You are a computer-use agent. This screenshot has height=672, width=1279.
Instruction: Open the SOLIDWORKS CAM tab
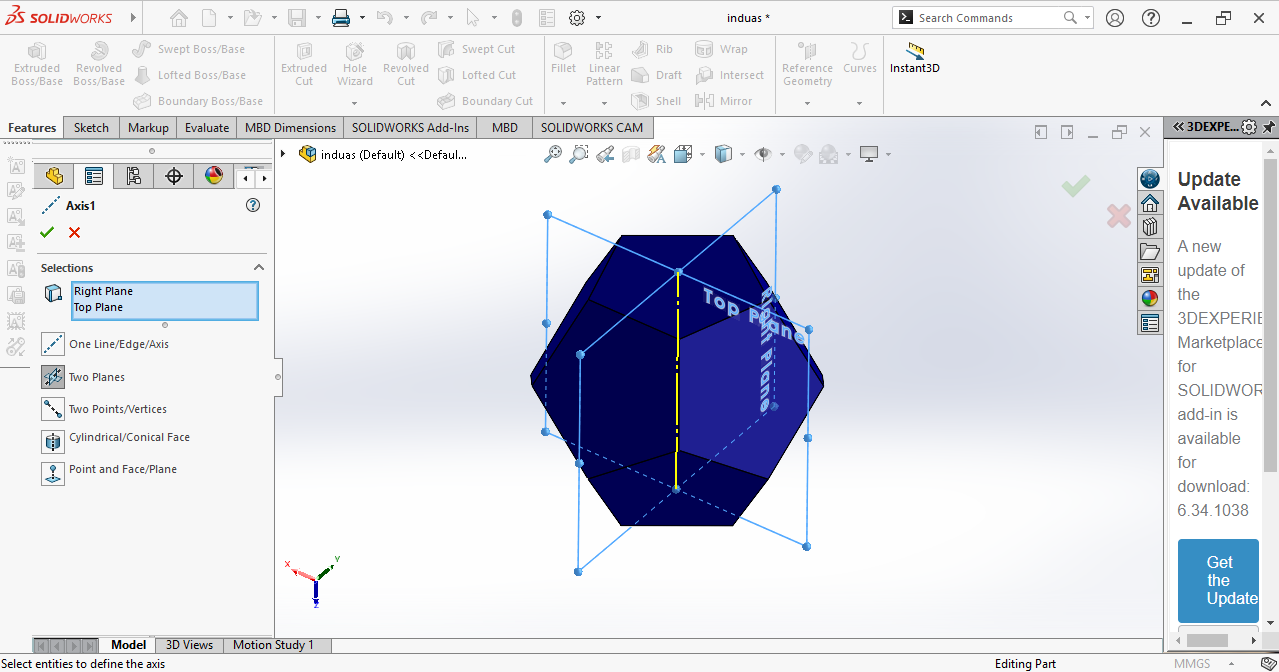[592, 127]
